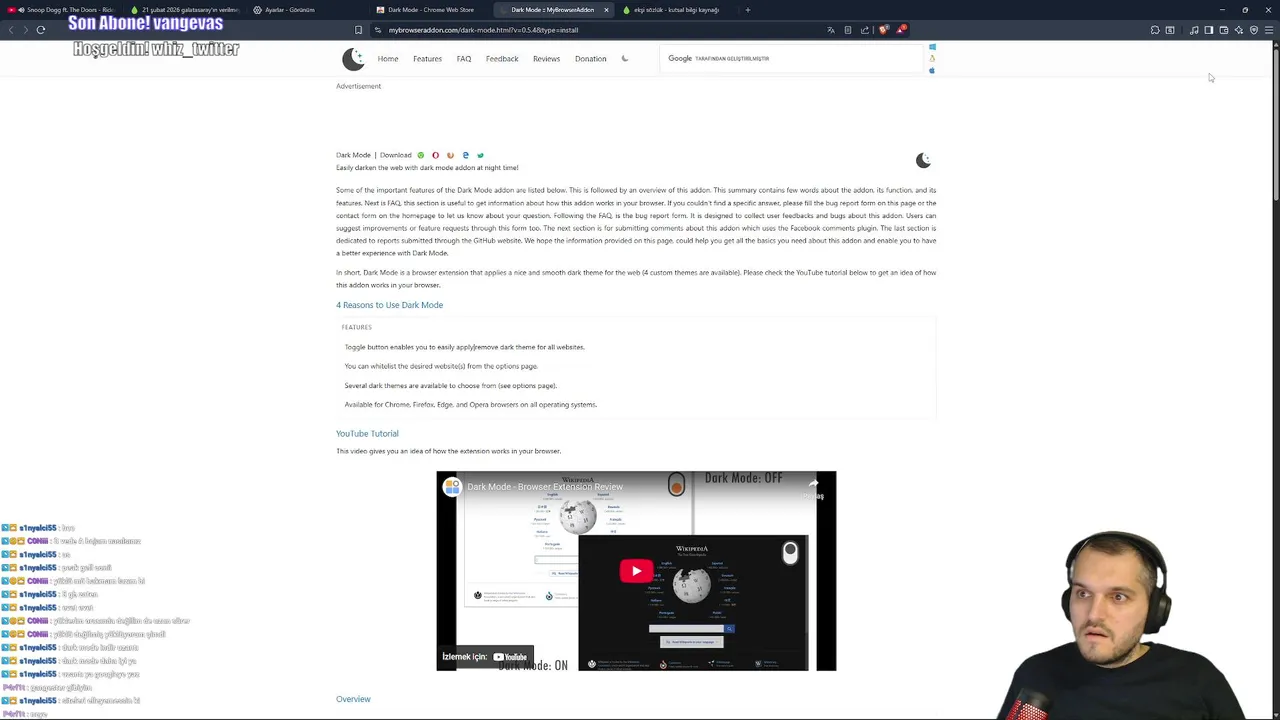Viewport: 1280px width, 720px height.
Task: Follow the YouTube Tutorial heading link
Action: [367, 433]
